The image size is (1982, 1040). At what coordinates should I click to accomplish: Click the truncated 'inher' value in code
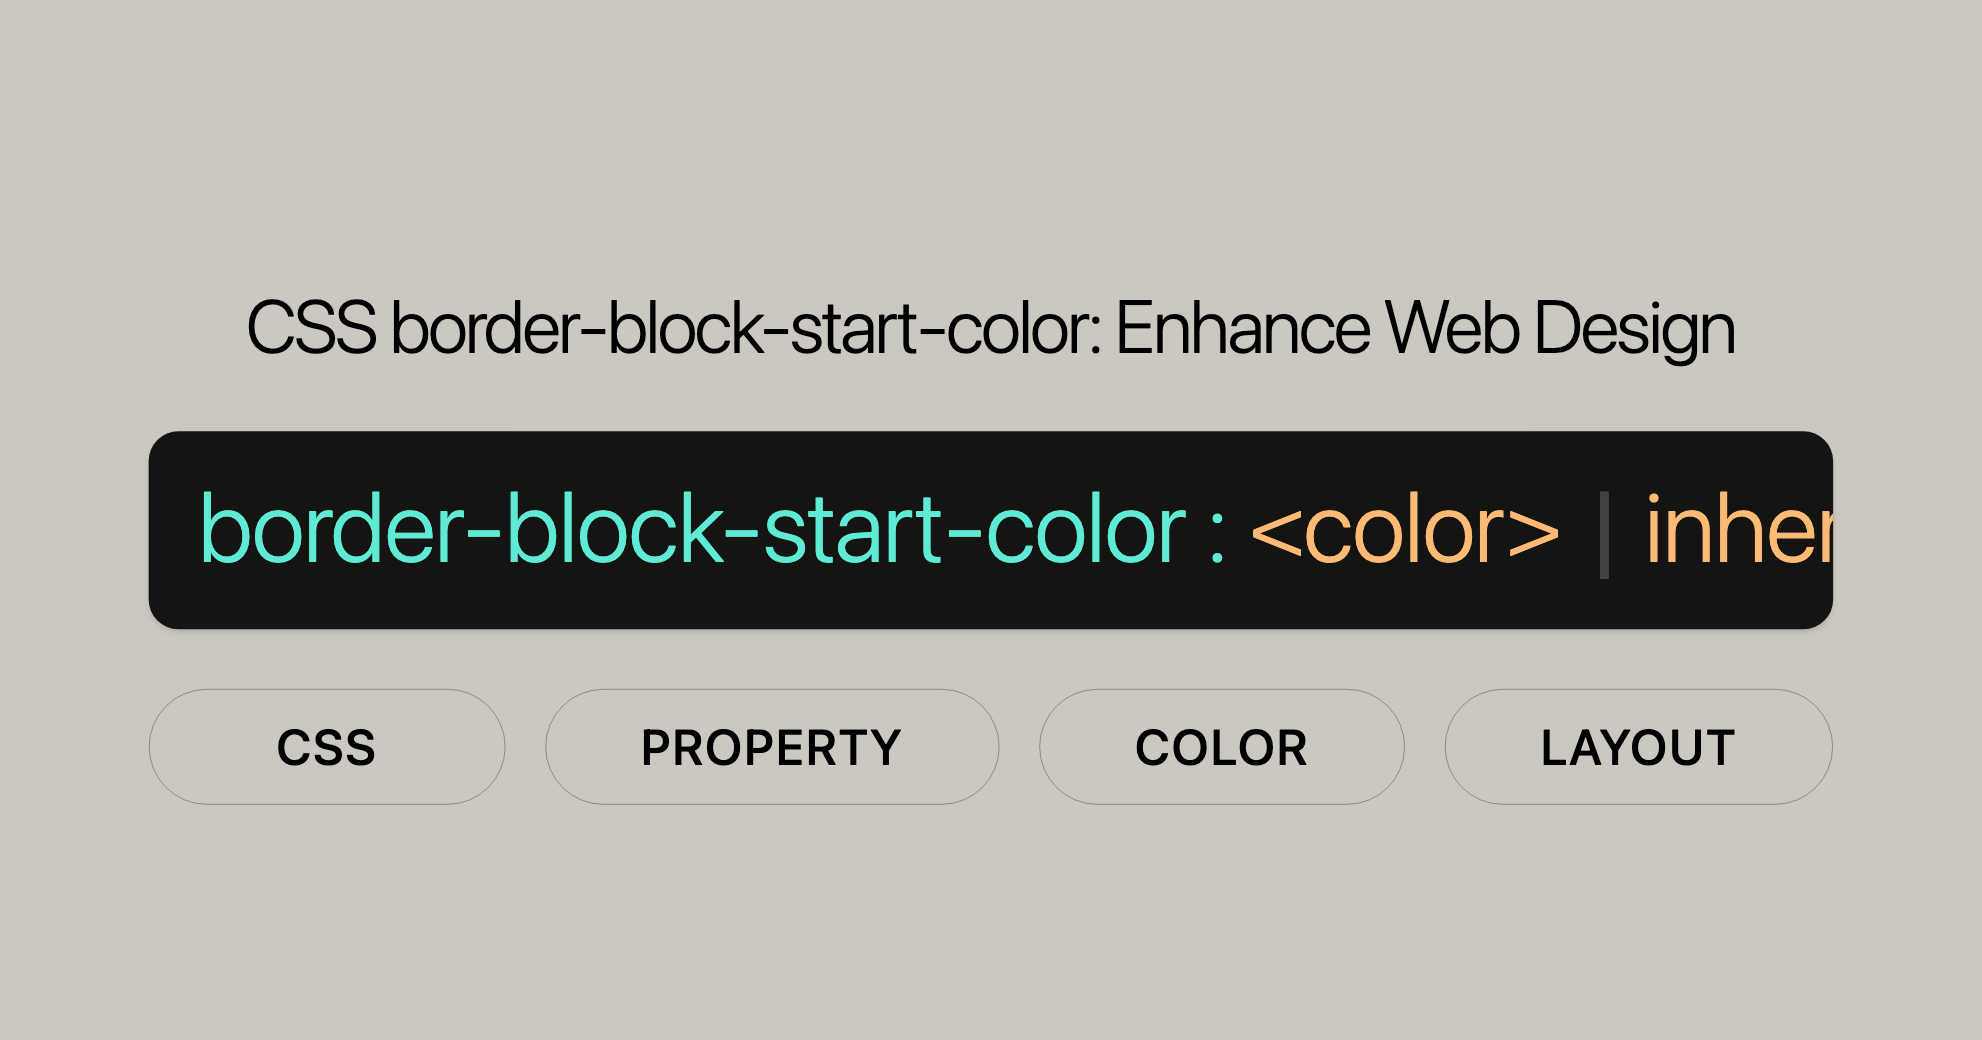pyautogui.click(x=1739, y=530)
